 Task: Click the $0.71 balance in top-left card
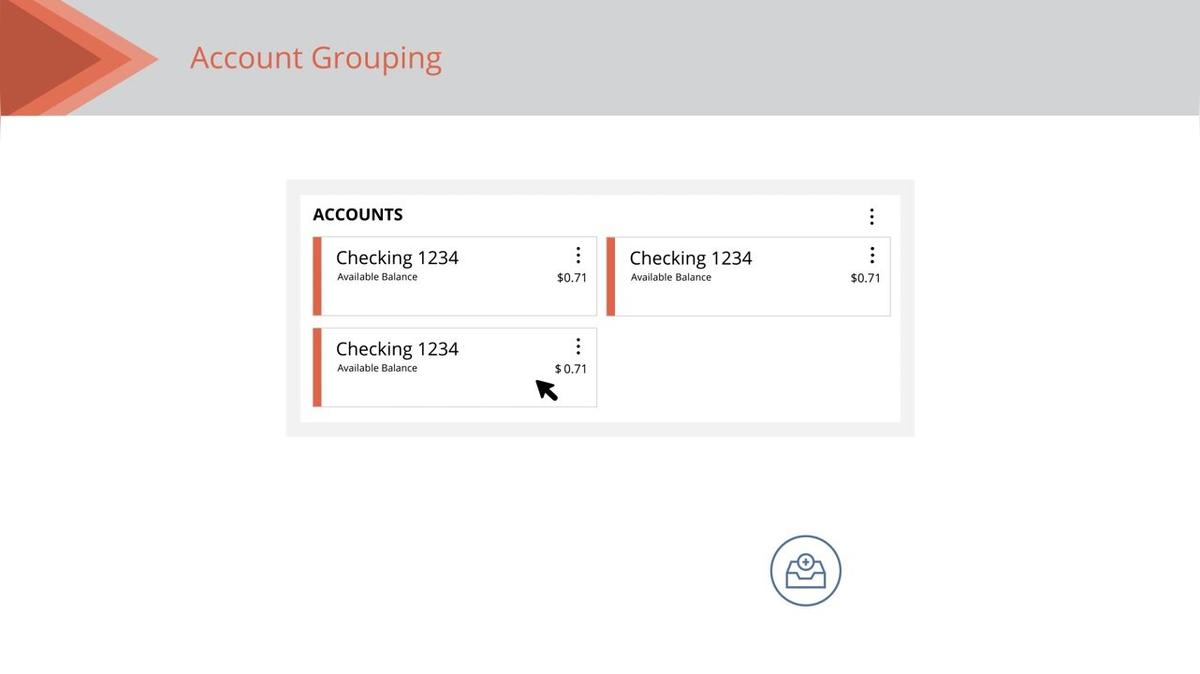tap(572, 278)
